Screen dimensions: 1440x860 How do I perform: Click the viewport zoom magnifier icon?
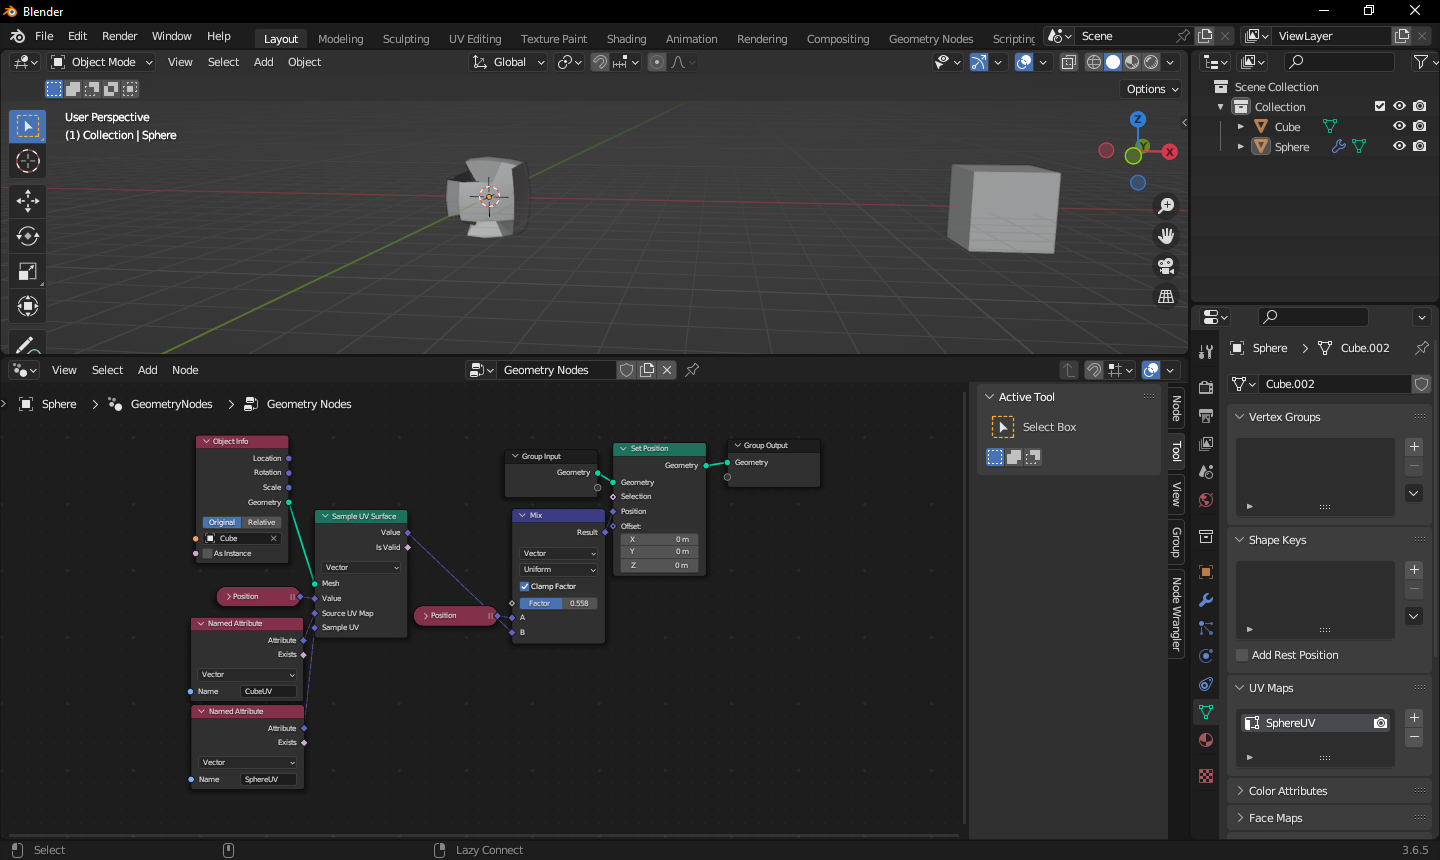1166,206
